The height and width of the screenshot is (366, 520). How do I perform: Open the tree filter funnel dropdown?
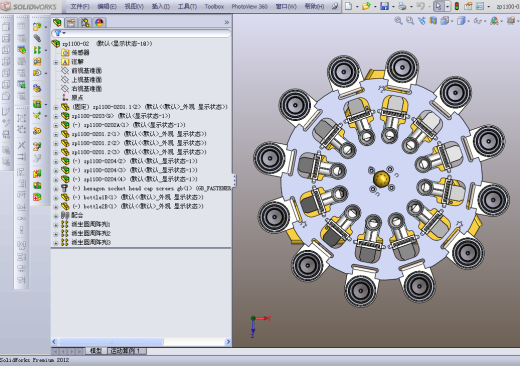coord(60,33)
